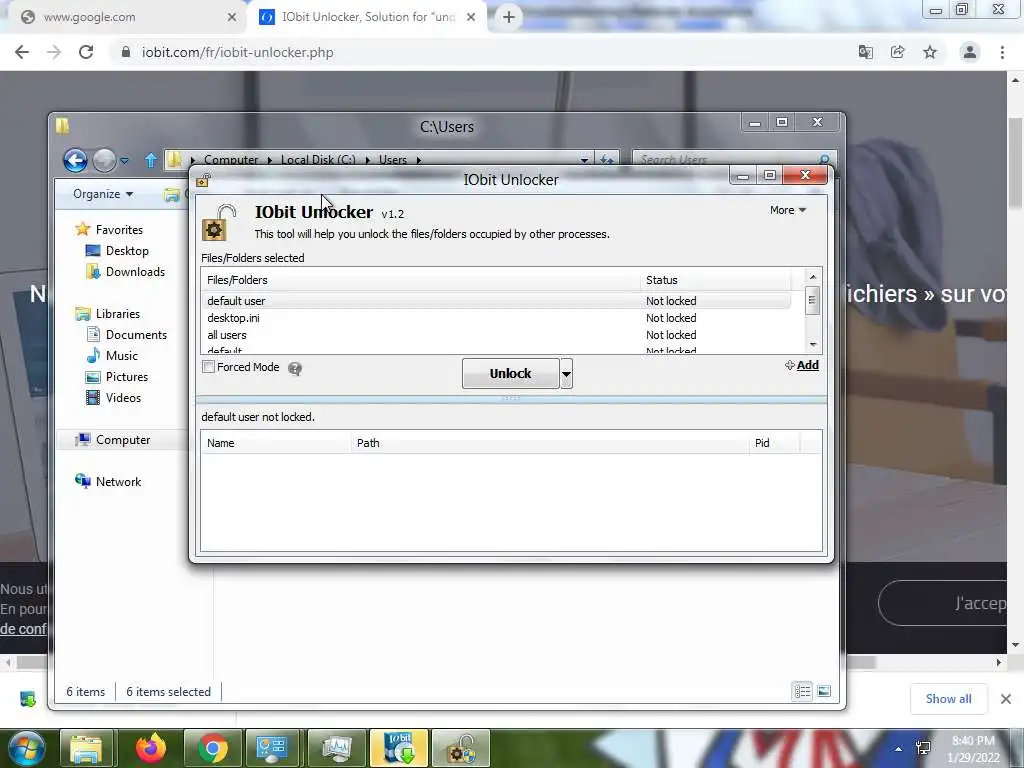This screenshot has height=768, width=1024.
Task: Open the Forced Mode help question icon
Action: coord(295,368)
